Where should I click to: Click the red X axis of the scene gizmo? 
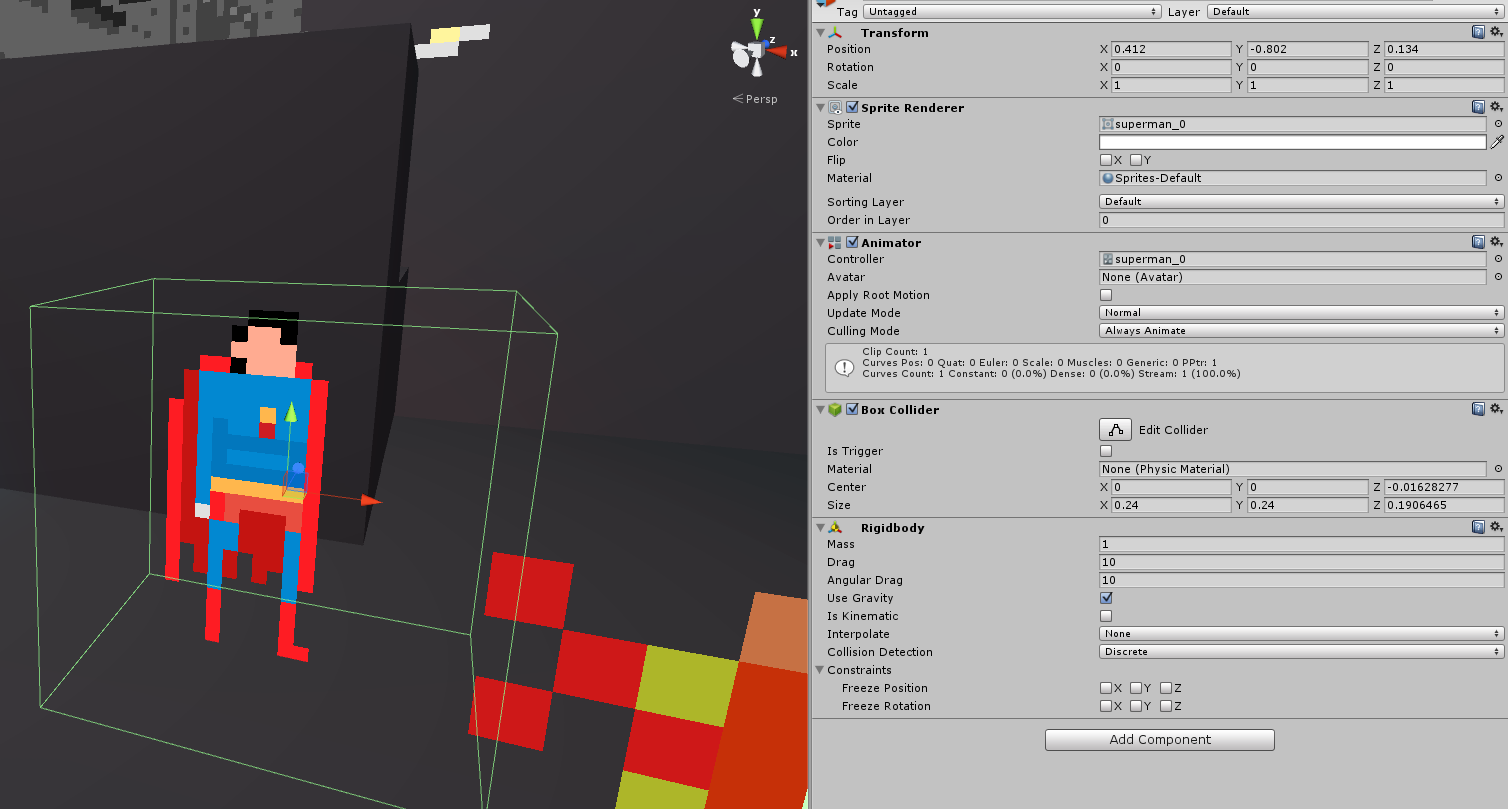pyautogui.click(x=778, y=51)
